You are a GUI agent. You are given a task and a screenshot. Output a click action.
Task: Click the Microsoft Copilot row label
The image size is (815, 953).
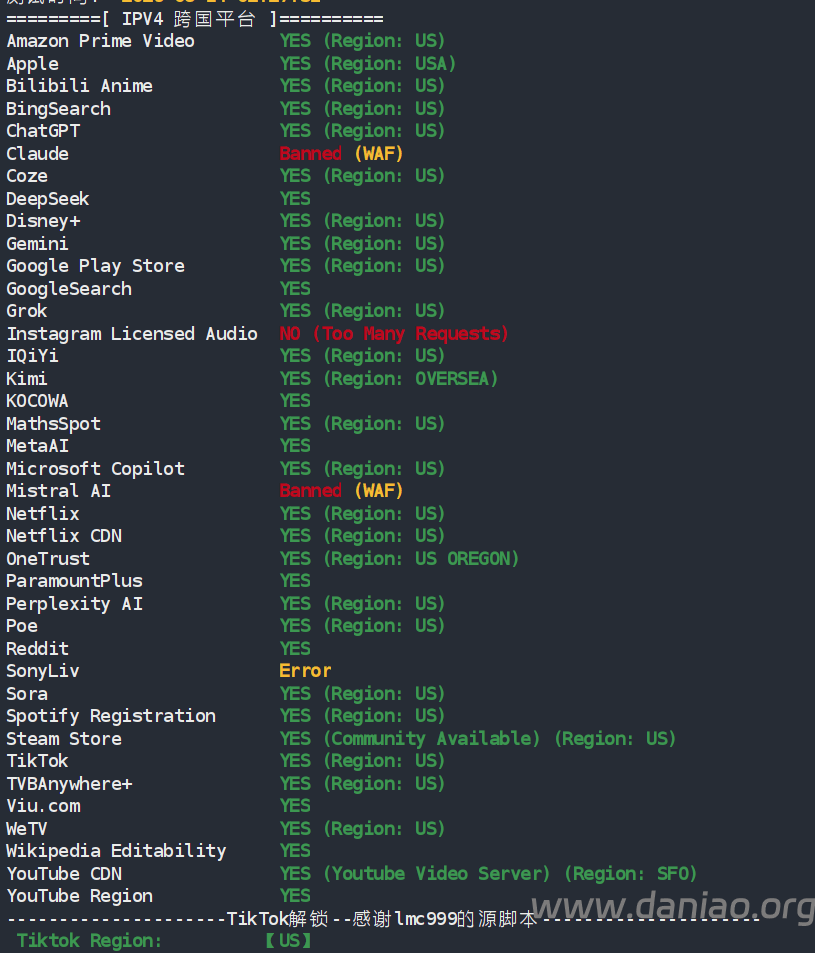(95, 469)
